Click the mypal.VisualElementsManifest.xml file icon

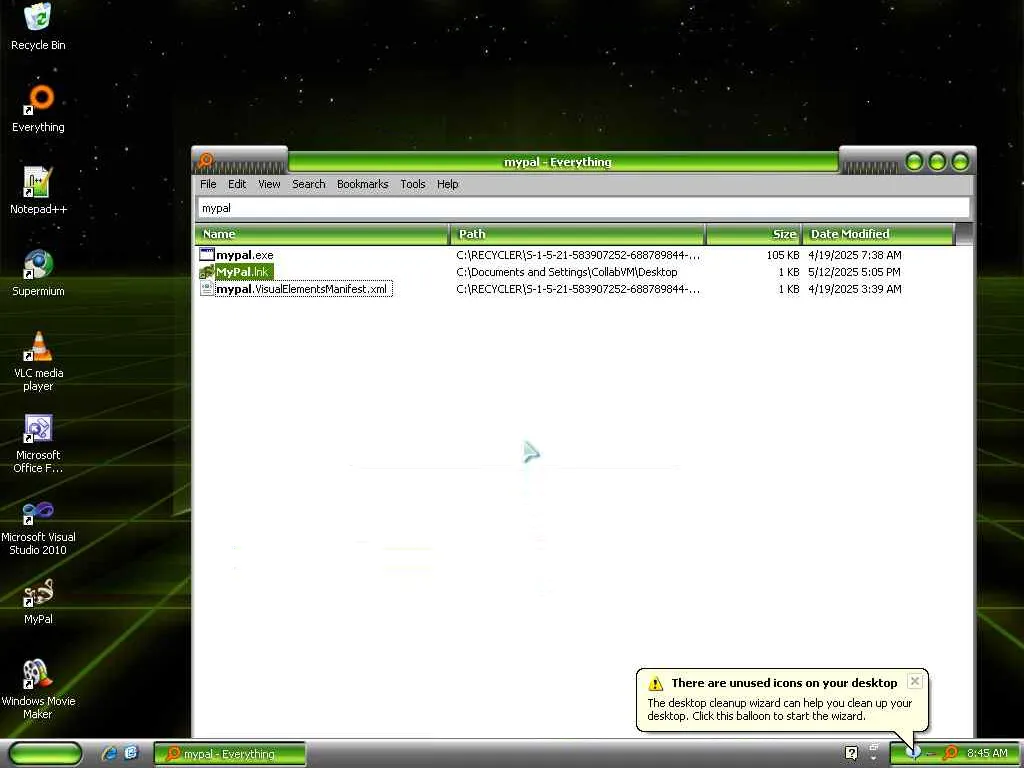206,289
